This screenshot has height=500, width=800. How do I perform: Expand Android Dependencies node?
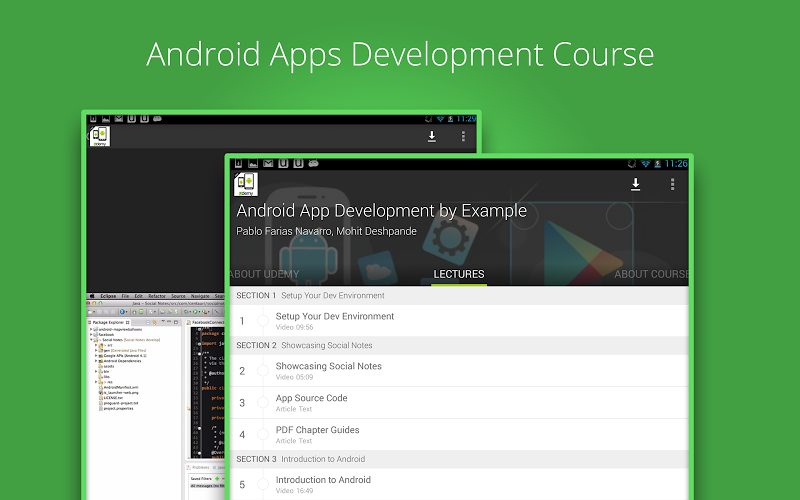[96, 361]
